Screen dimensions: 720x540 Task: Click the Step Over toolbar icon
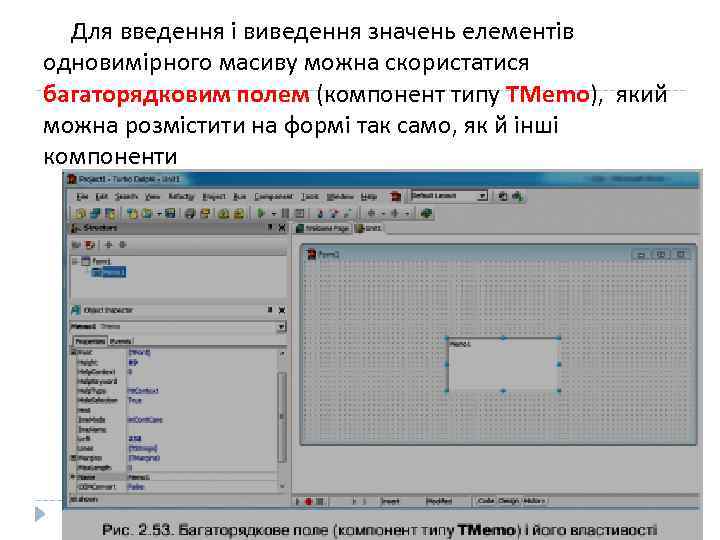point(334,214)
